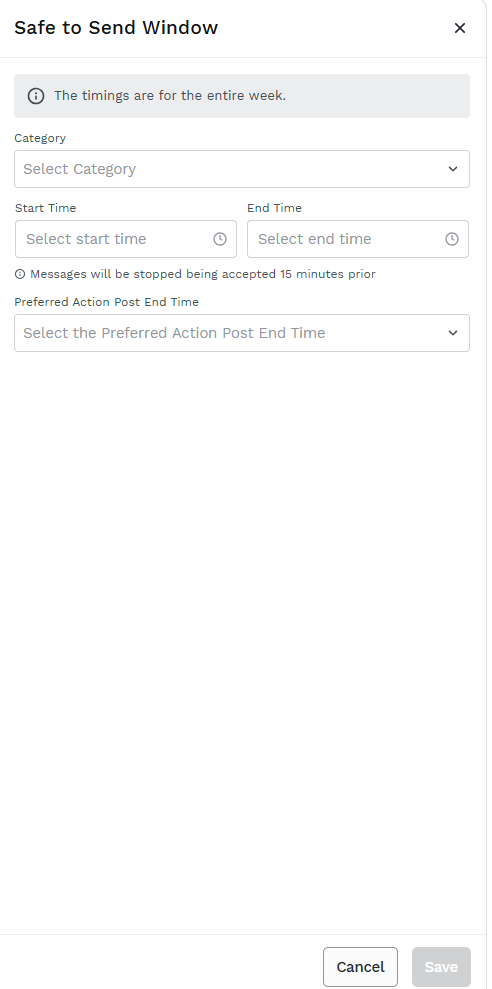Click the small info icon beside the Messages note
The image size is (492, 989).
[20, 274]
